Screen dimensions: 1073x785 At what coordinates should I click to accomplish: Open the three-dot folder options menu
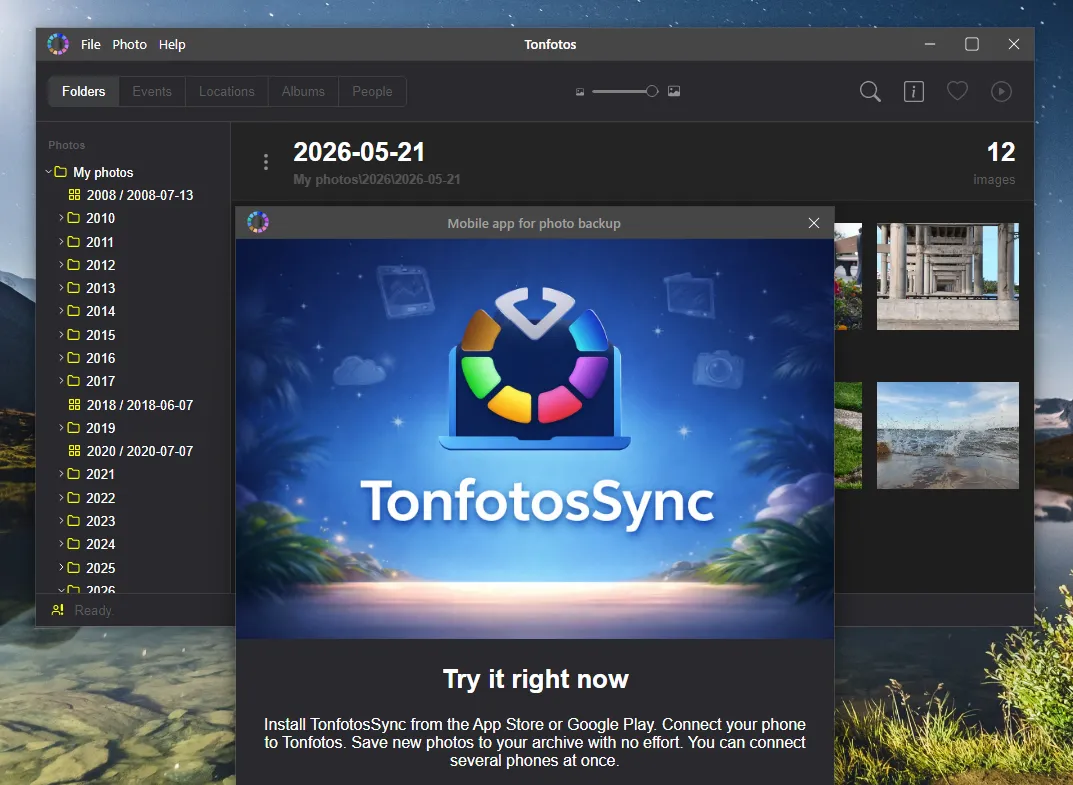[266, 162]
